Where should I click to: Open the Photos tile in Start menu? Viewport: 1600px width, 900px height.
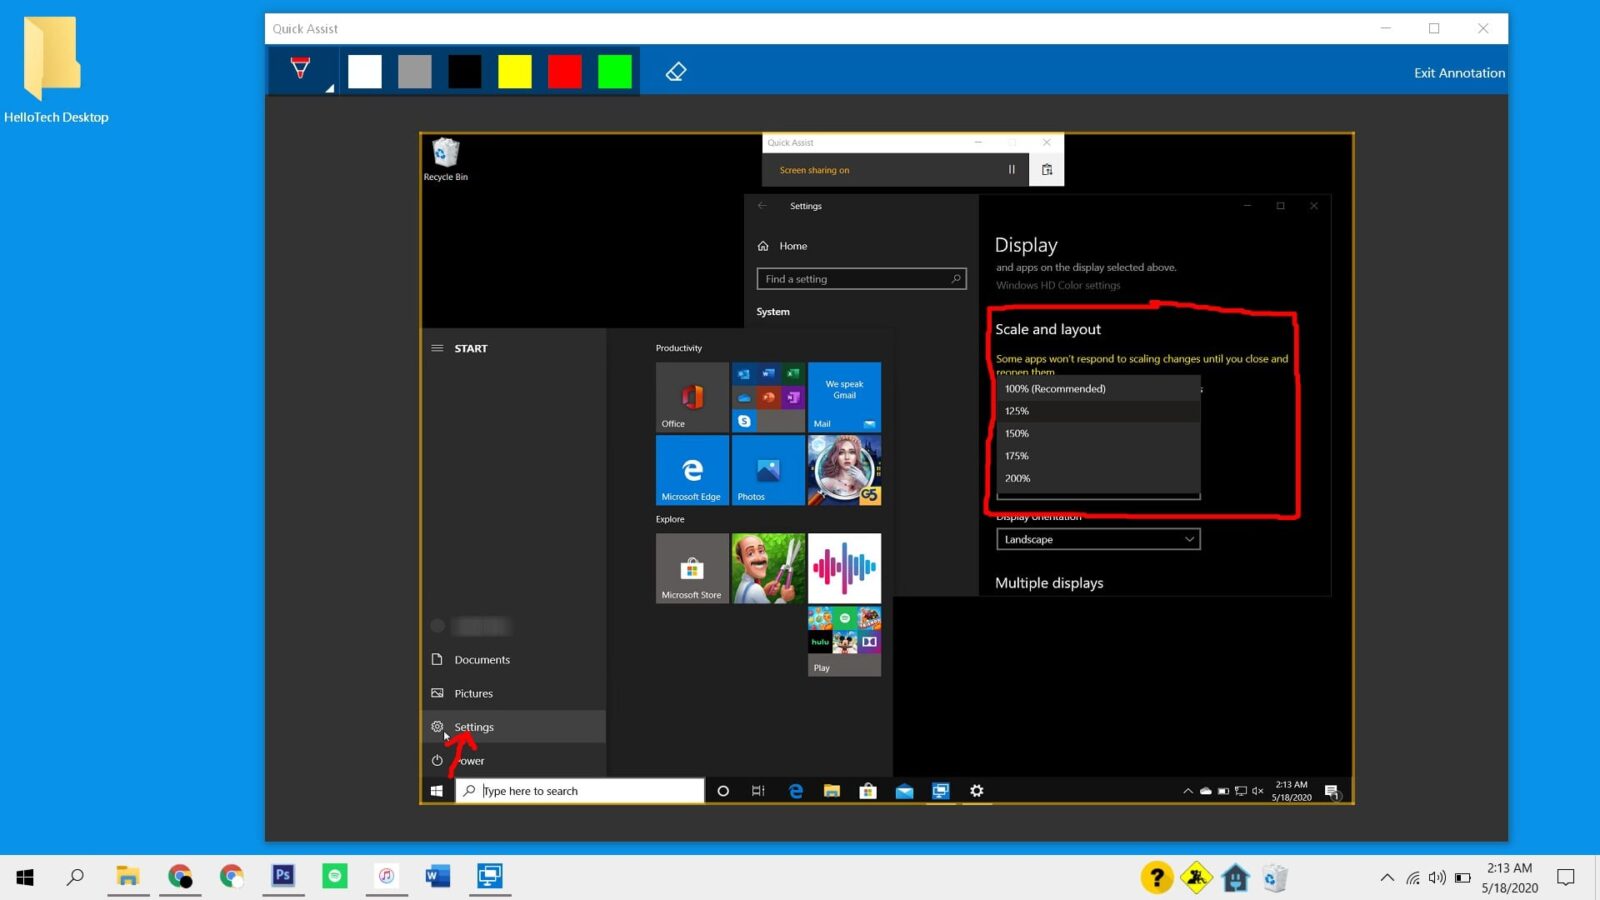[768, 470]
